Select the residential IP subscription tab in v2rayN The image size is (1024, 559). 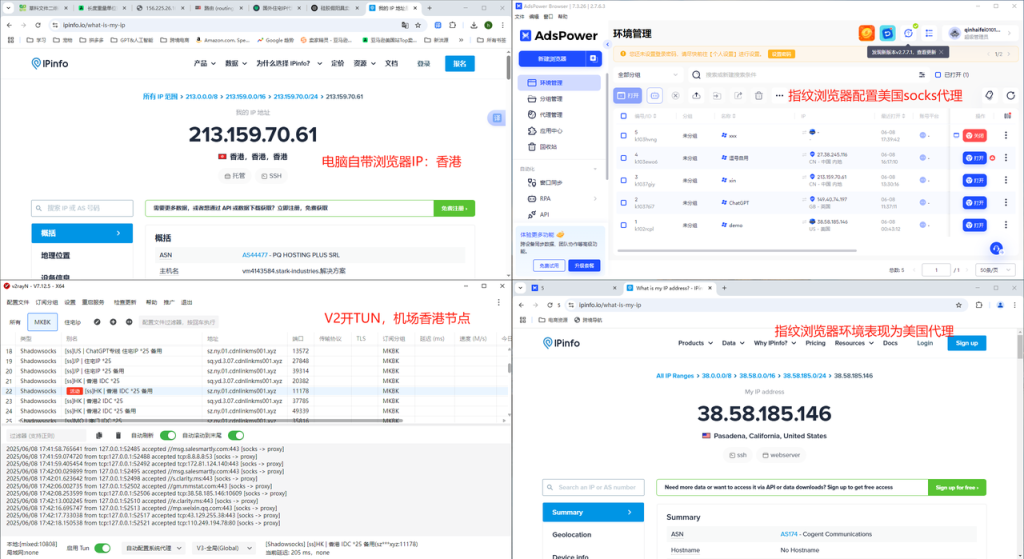pyautogui.click(x=72, y=322)
